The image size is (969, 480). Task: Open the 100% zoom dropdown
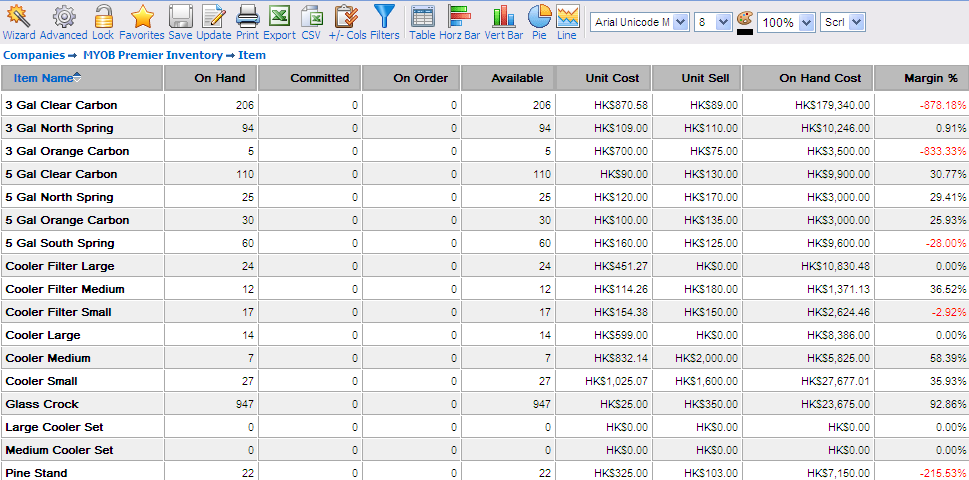(786, 22)
